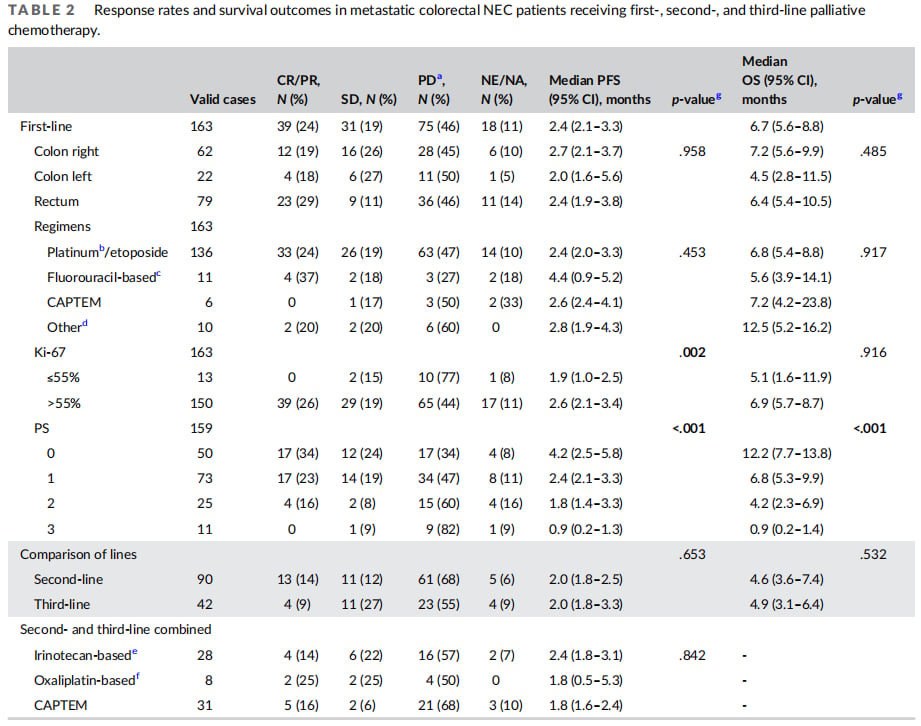Viewport: 921px width, 726px height.
Task: Click footnote g on the PFS p-value header
Action: point(718,96)
